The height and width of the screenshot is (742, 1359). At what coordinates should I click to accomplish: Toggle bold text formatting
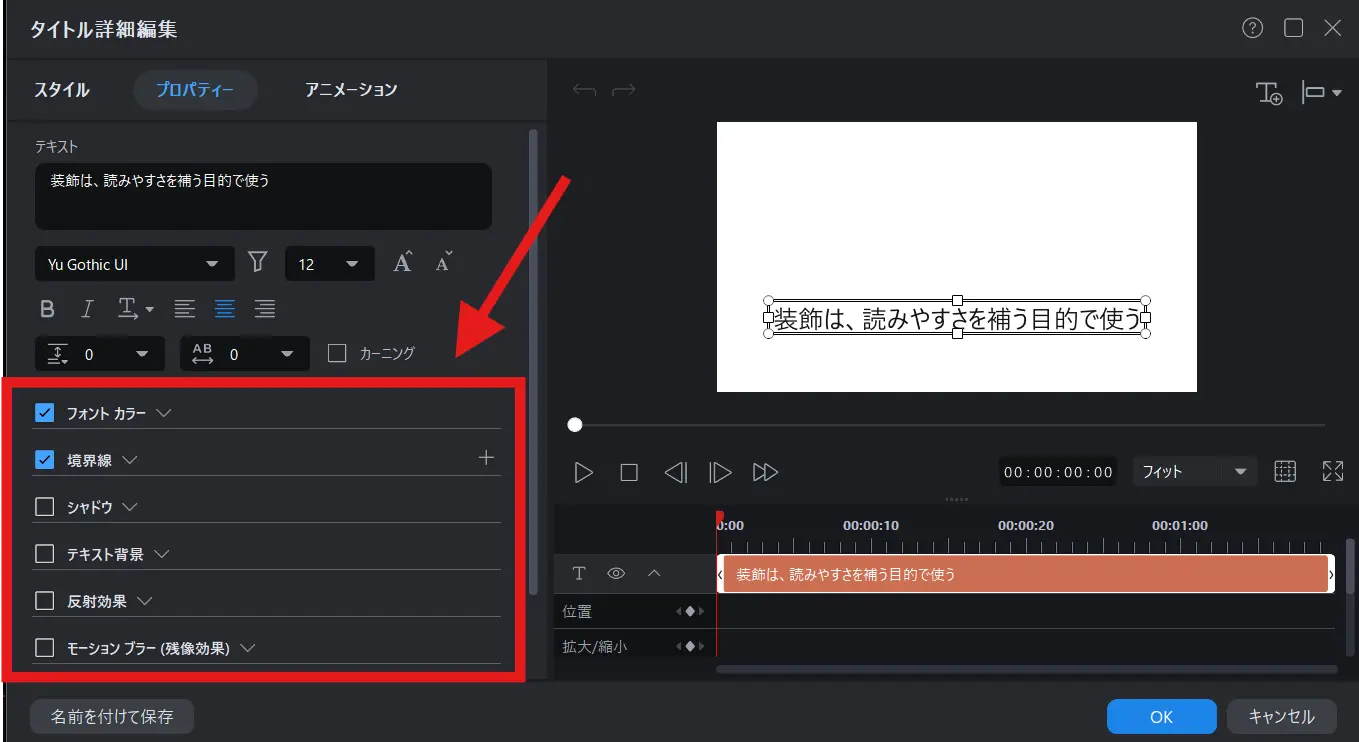(x=46, y=309)
